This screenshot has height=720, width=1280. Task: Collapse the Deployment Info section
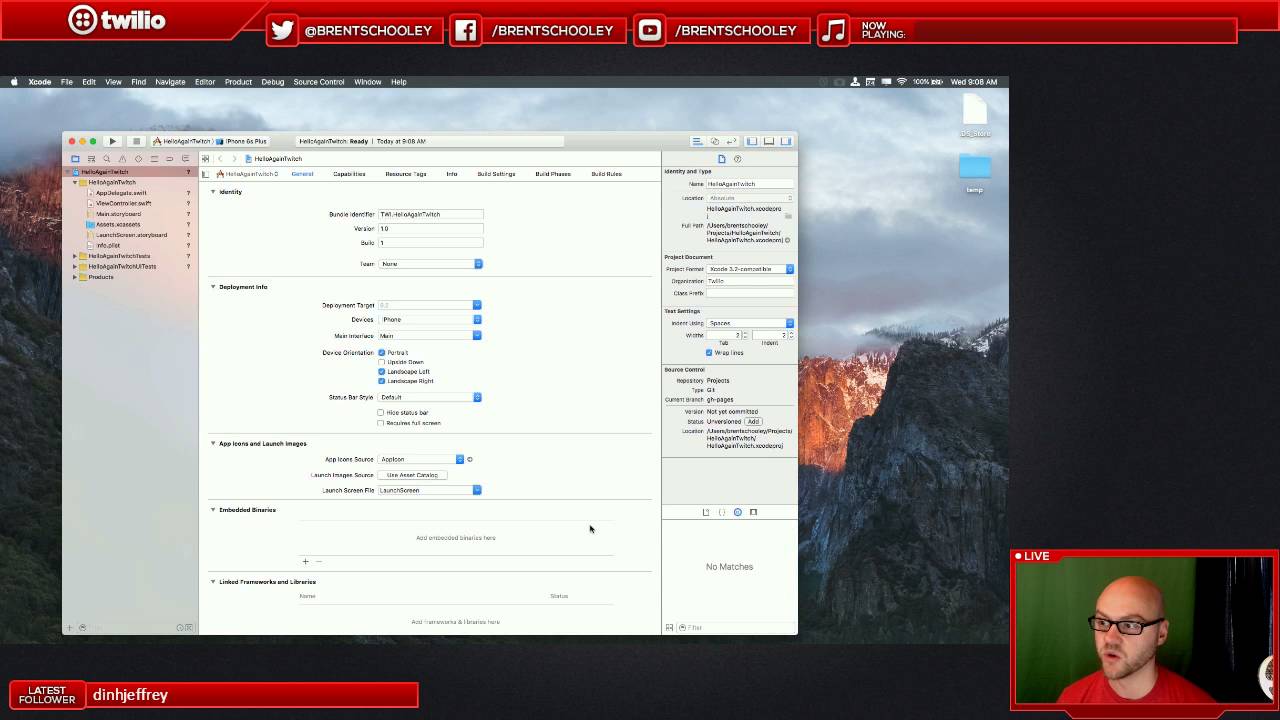tap(213, 287)
